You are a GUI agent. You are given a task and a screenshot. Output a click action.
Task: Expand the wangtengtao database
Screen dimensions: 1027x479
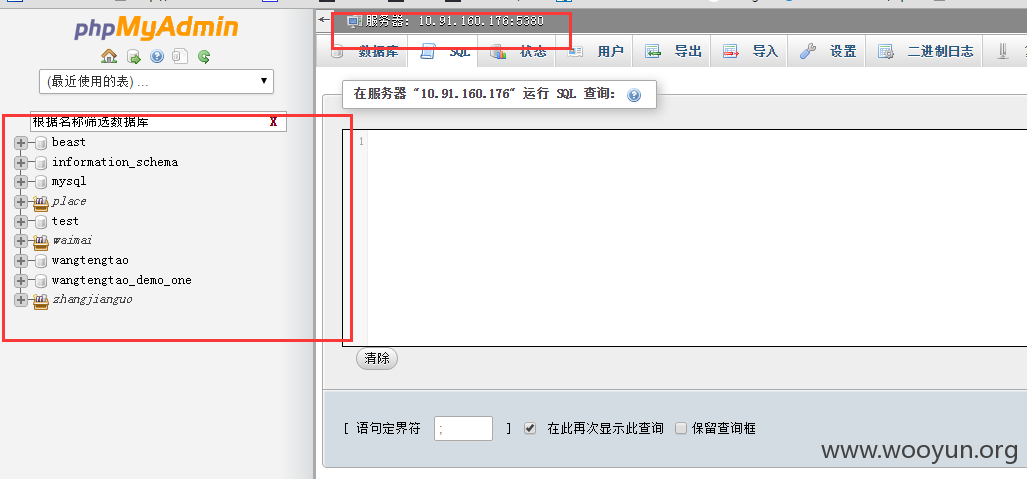tap(21, 261)
